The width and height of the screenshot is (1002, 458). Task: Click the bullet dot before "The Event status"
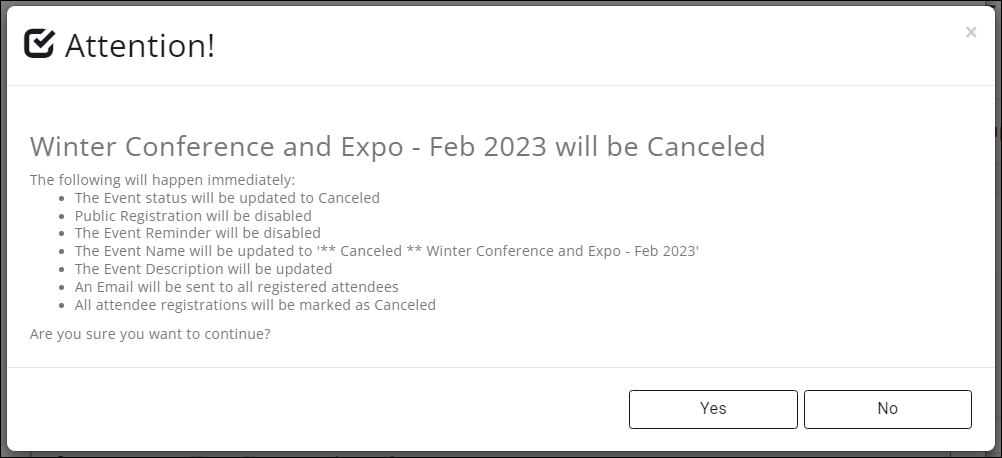[x=64, y=198]
